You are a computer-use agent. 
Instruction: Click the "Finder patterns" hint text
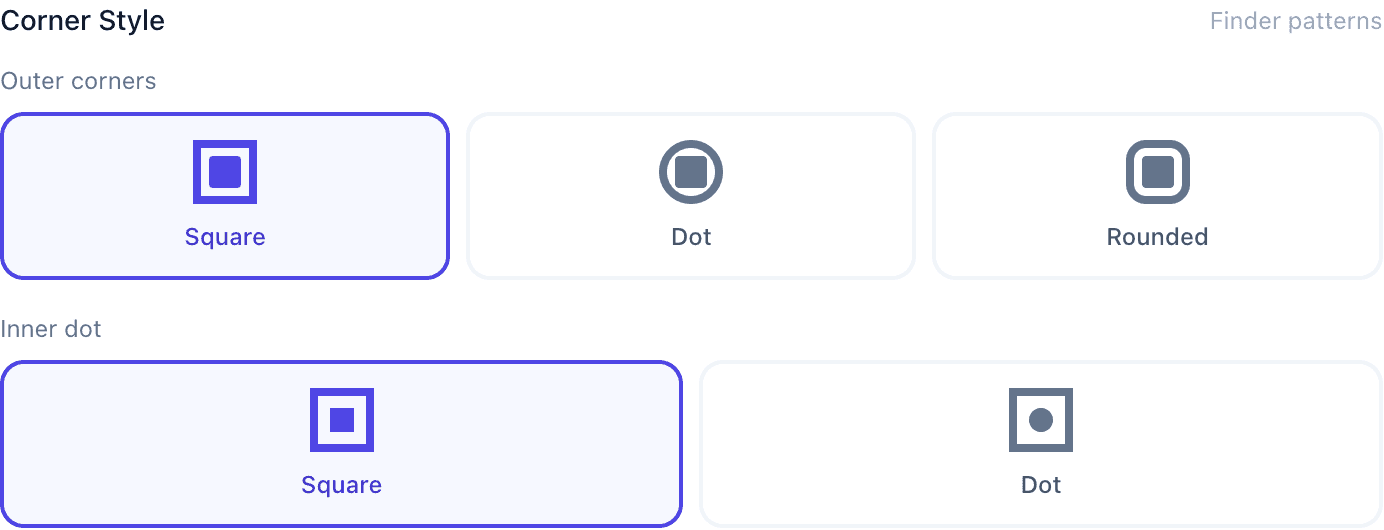coord(1295,21)
